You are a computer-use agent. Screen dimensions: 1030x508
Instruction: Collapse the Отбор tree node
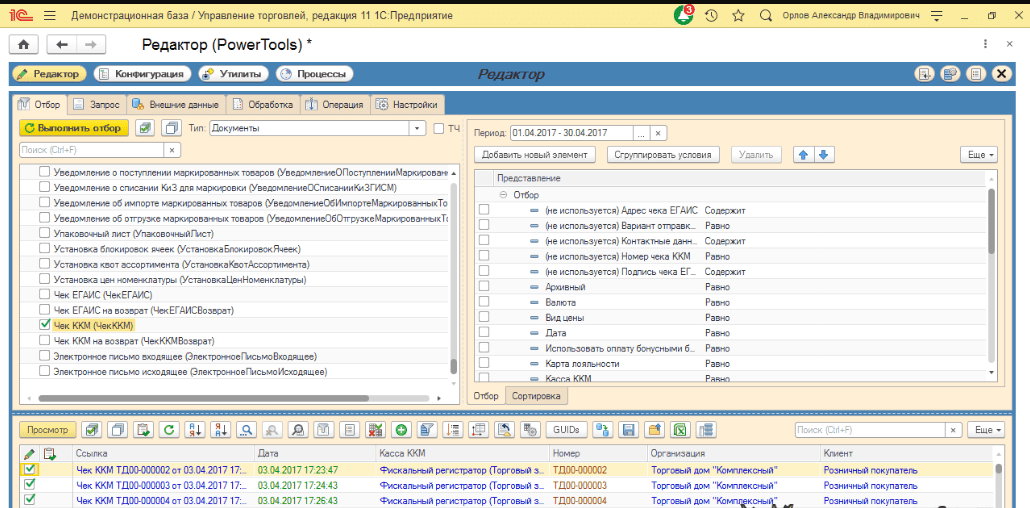click(503, 195)
